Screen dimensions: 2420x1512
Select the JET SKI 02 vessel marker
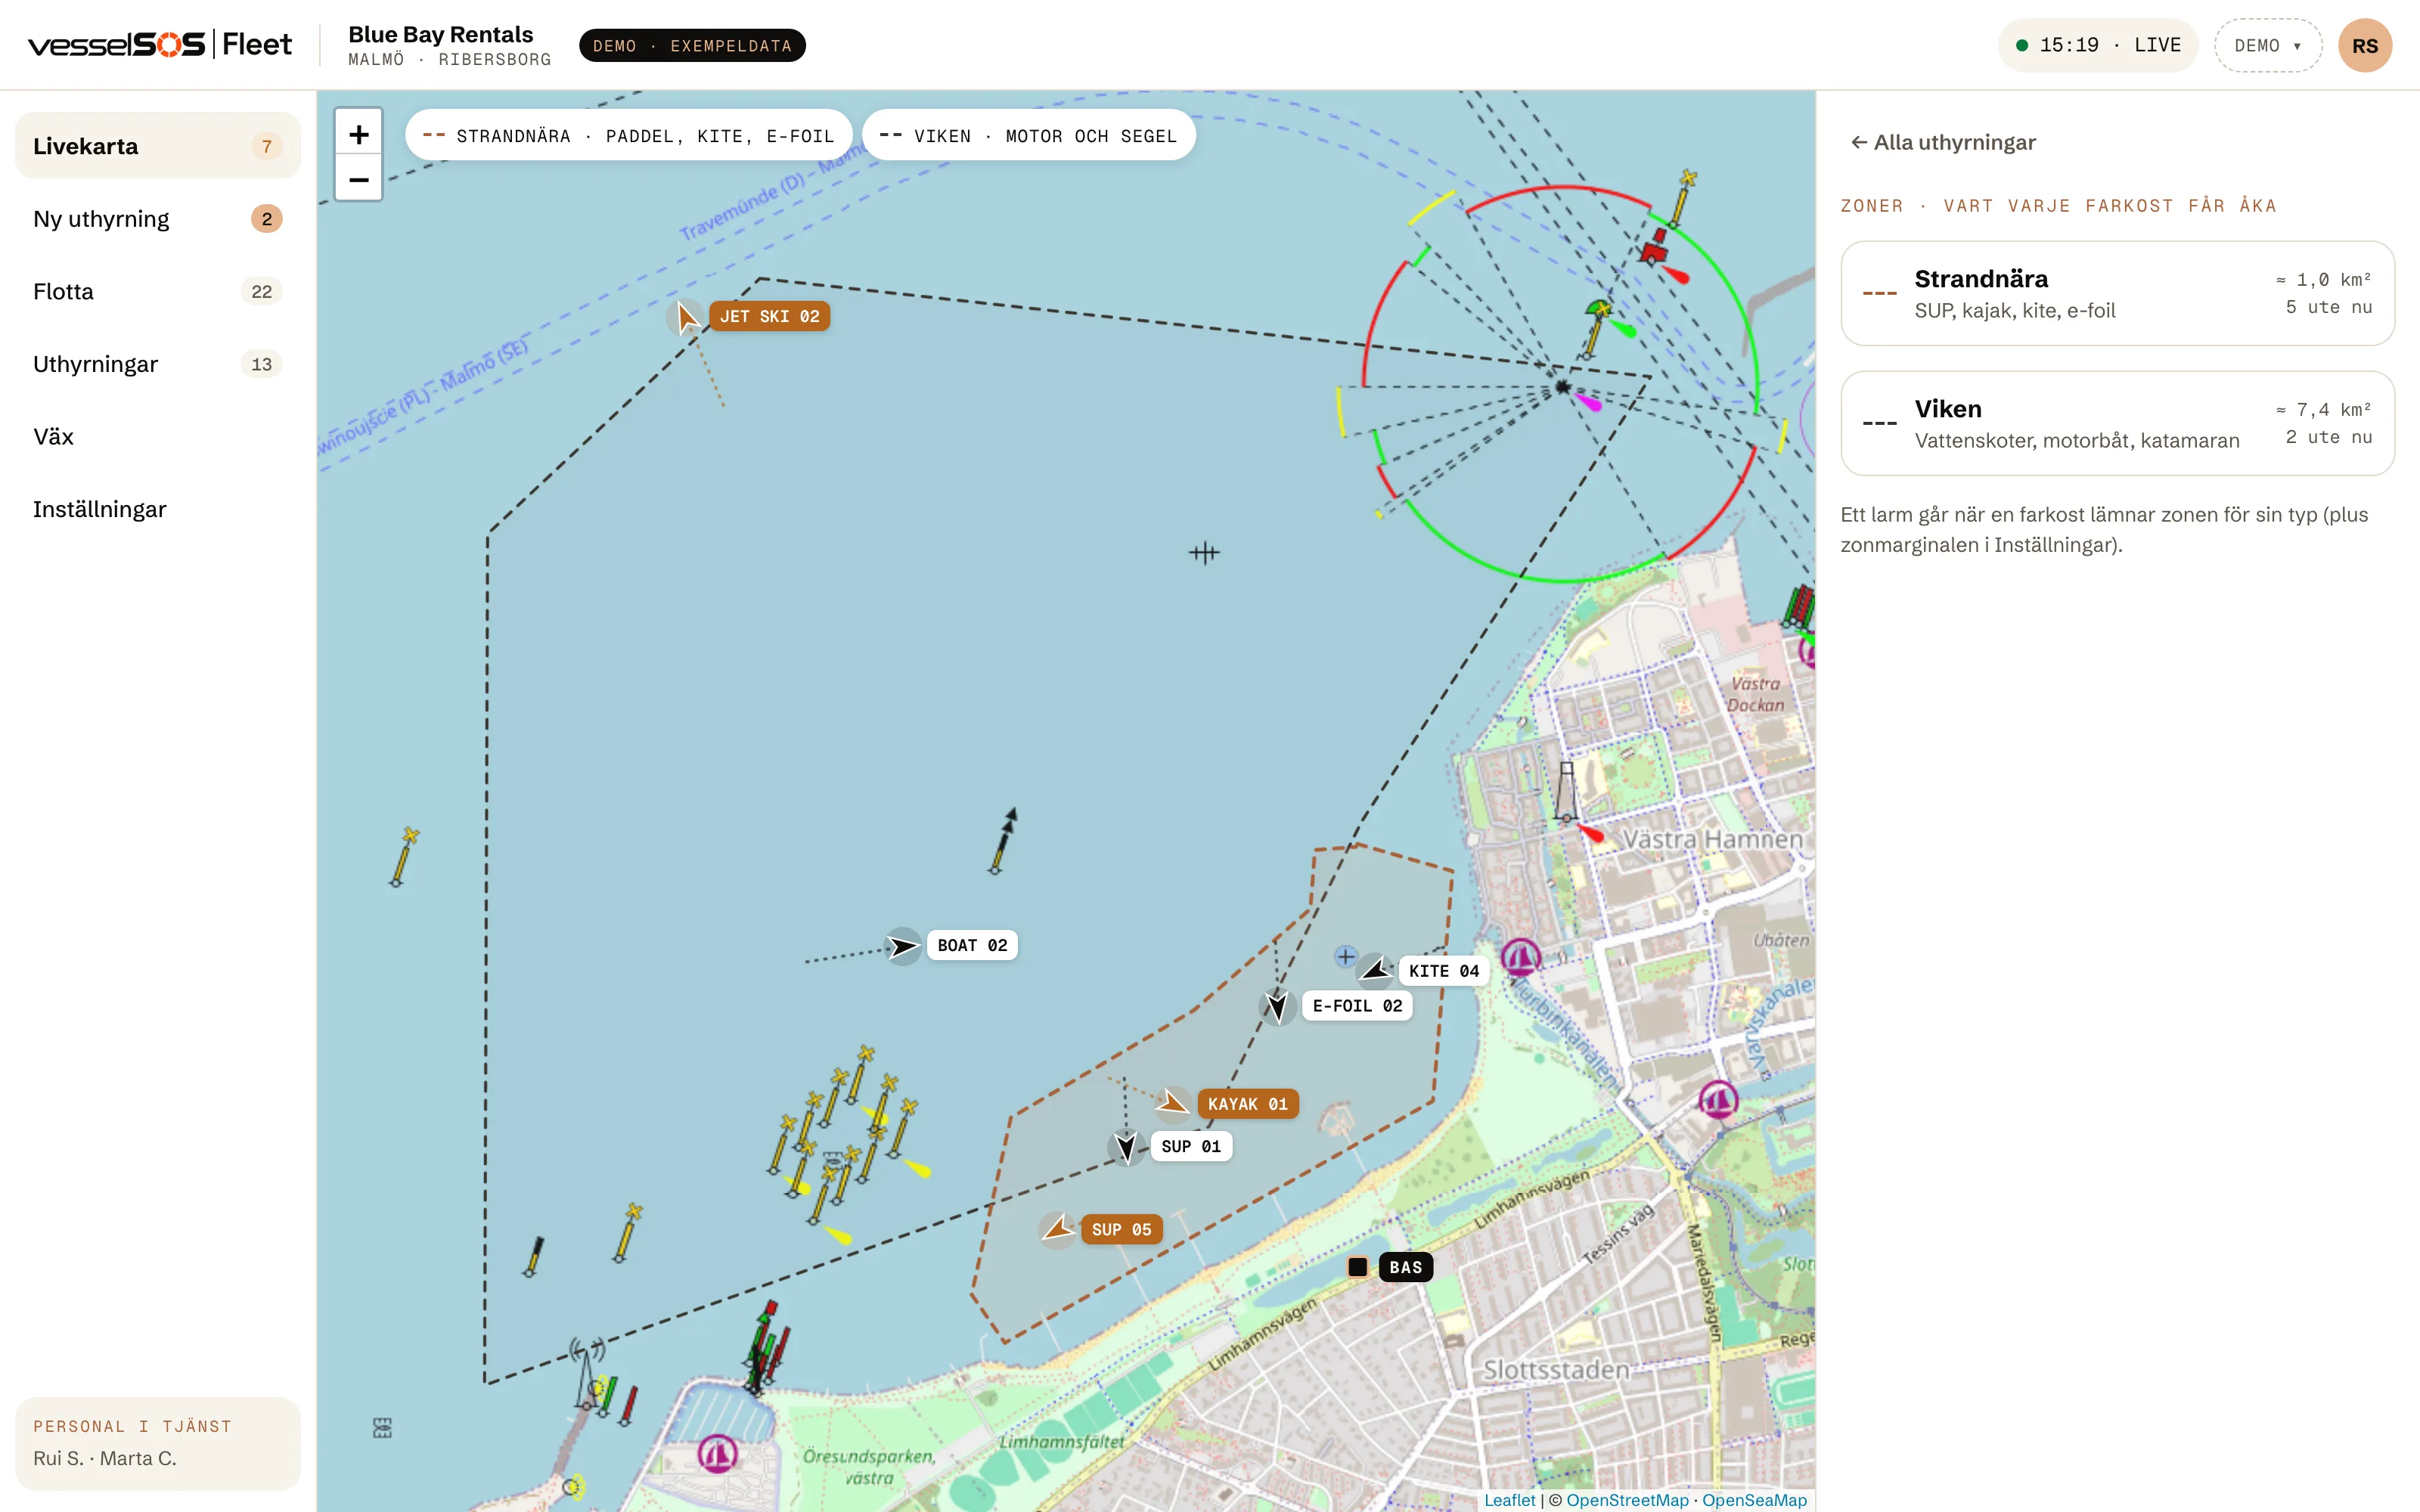686,317
